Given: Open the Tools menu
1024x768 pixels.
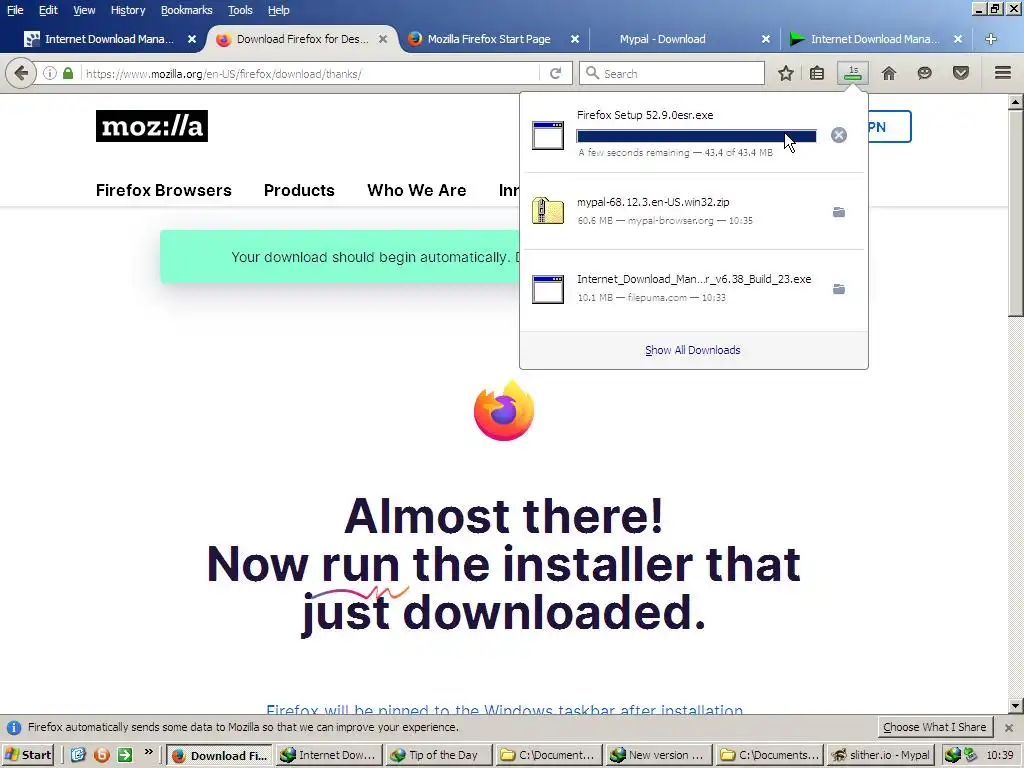Looking at the screenshot, I should point(240,10).
